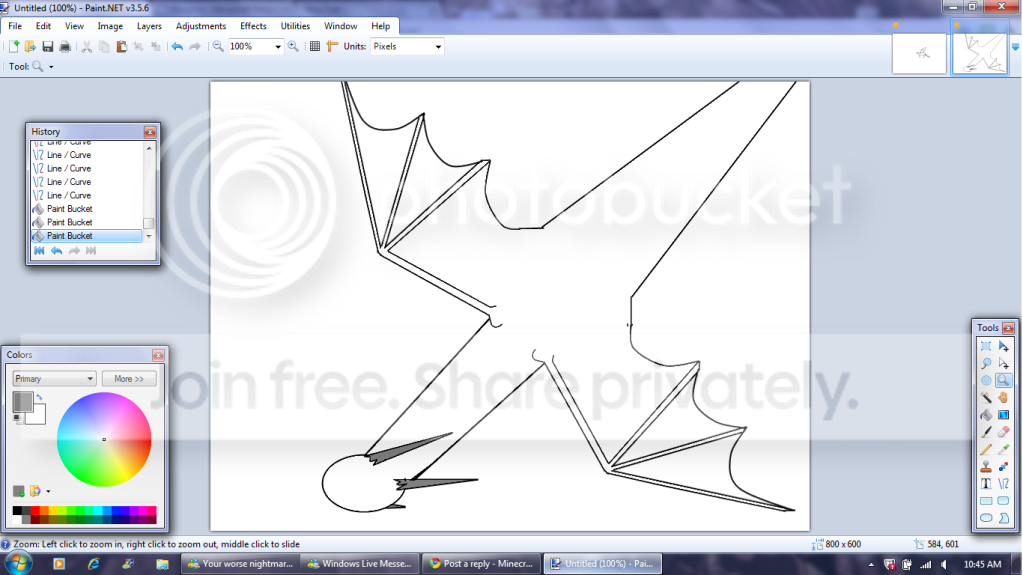
Task: Click the More >> button in Colors
Action: [x=129, y=379]
